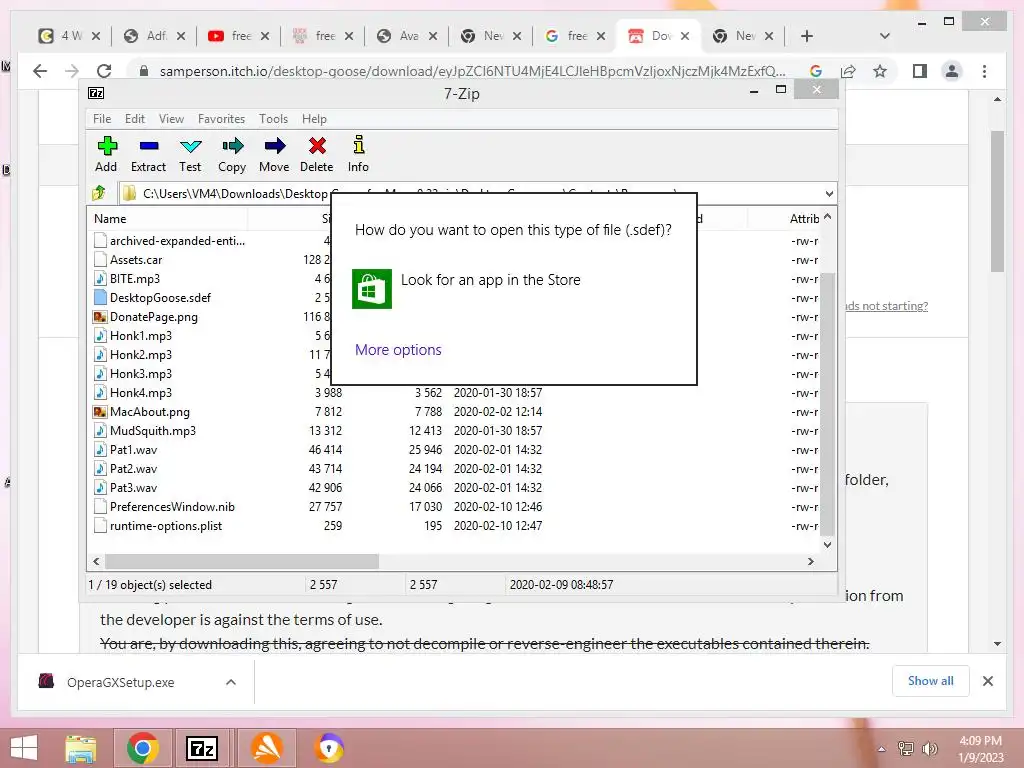
Task: Switch to the Google 'free' tab
Action: pos(575,36)
